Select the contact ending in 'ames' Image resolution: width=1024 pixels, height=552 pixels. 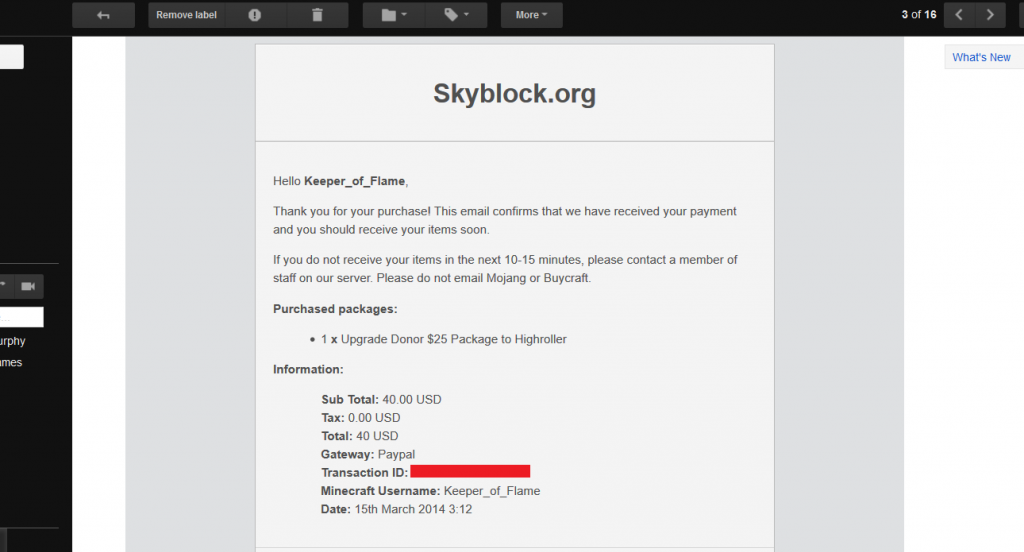[x=11, y=363]
